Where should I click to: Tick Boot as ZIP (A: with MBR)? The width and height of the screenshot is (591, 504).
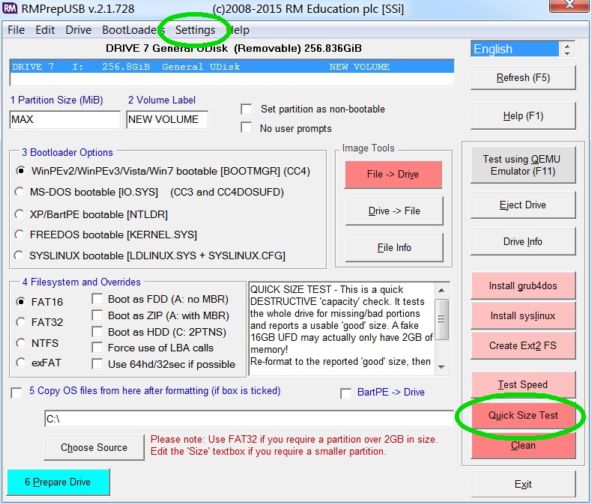pos(97,315)
